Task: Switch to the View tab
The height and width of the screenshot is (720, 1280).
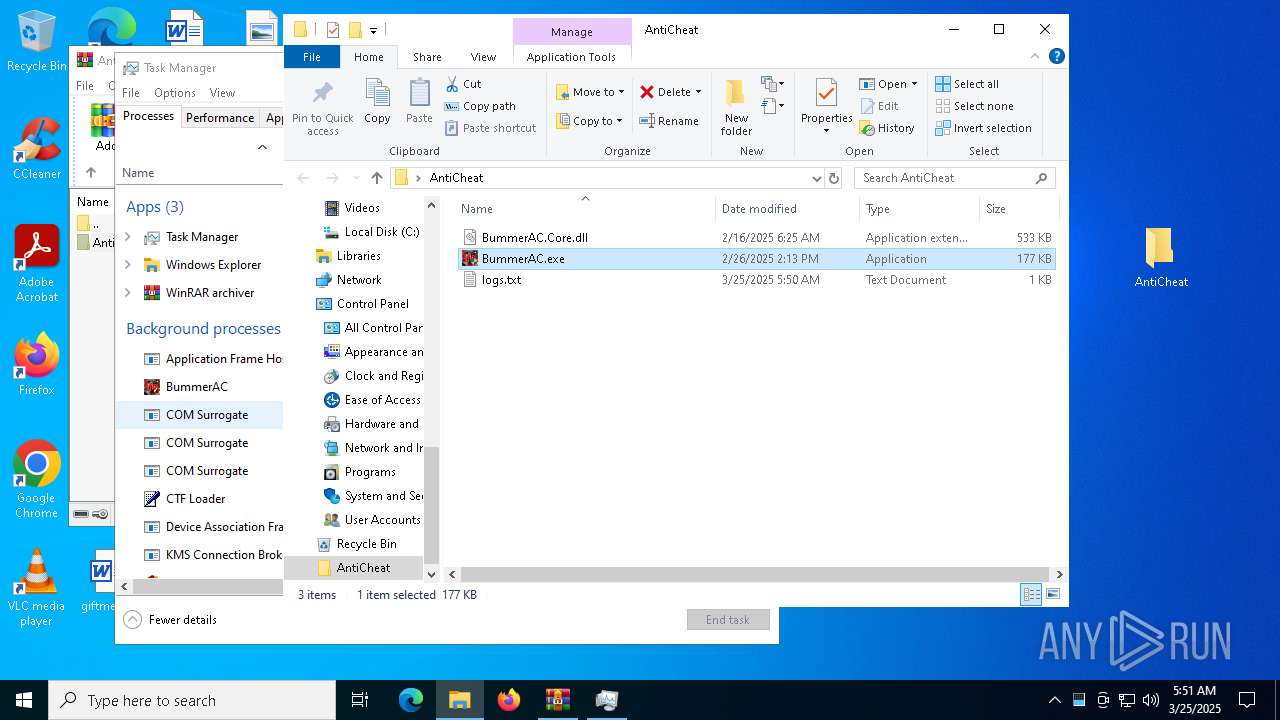Action: pyautogui.click(x=483, y=57)
